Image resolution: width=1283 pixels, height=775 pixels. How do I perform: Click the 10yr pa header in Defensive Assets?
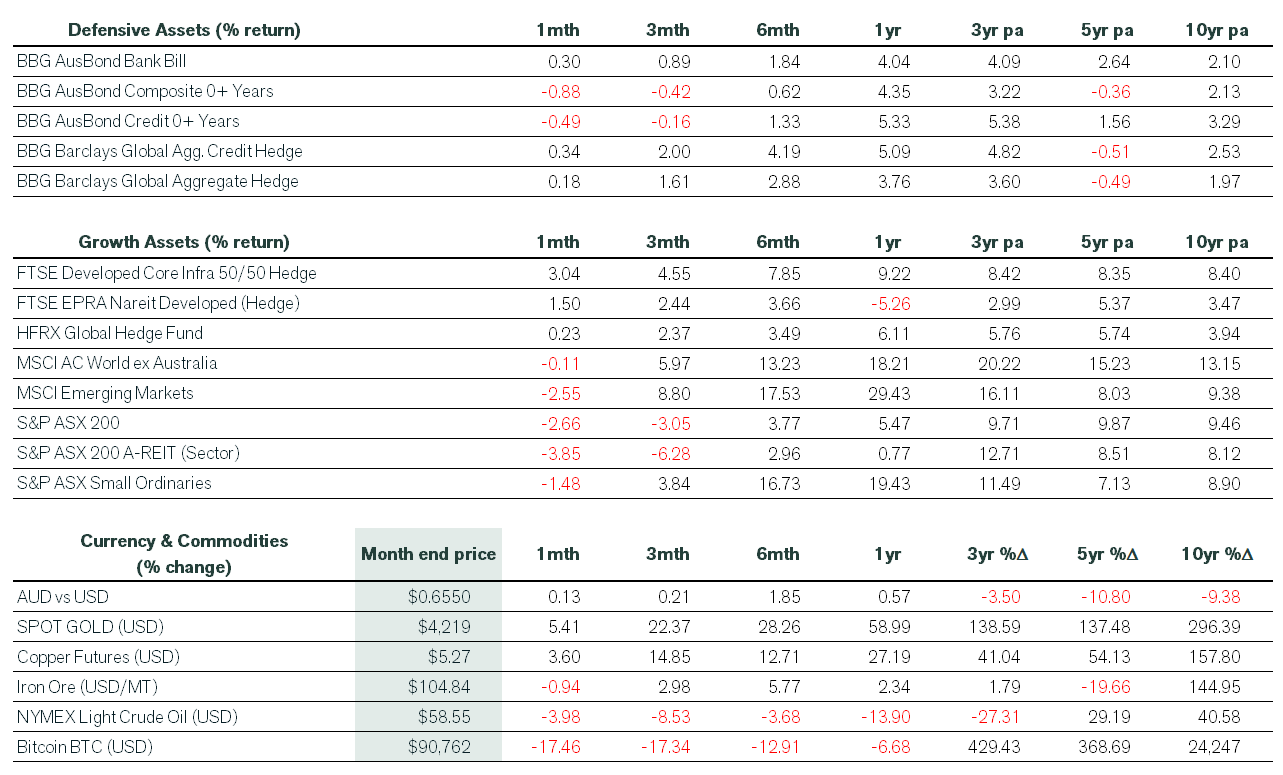click(1216, 30)
